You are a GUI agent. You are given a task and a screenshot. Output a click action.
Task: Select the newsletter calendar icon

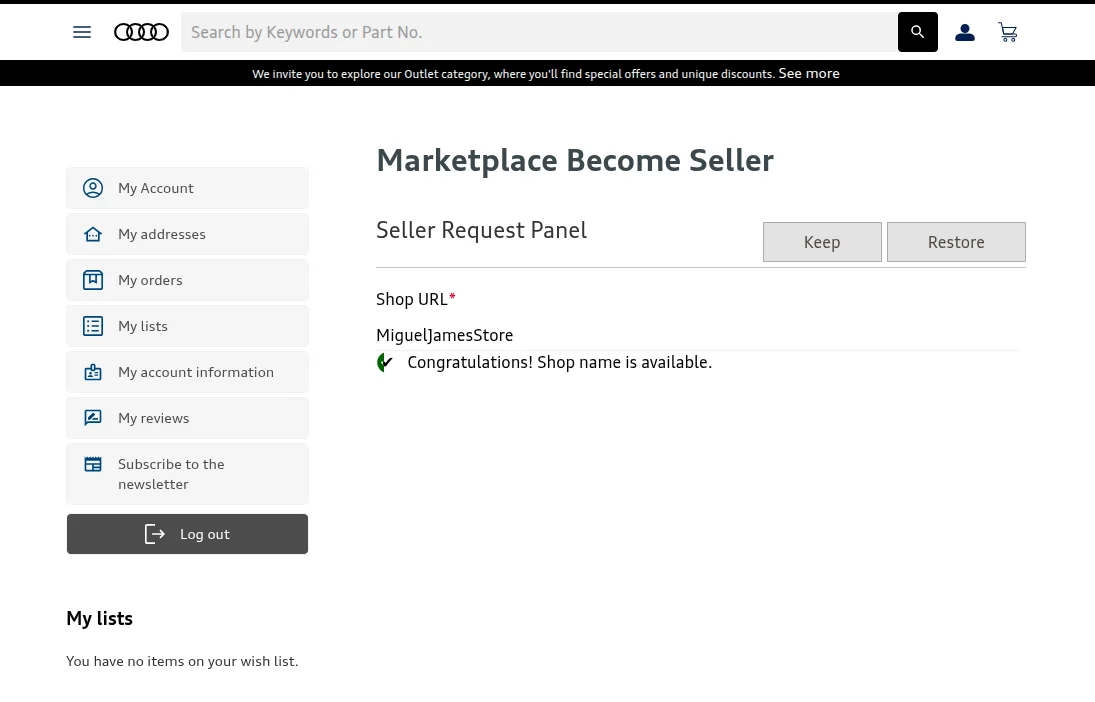[x=93, y=464]
